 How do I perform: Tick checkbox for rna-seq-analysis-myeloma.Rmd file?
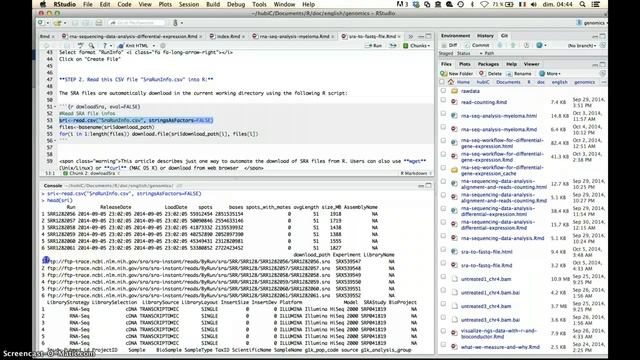(x=443, y=127)
